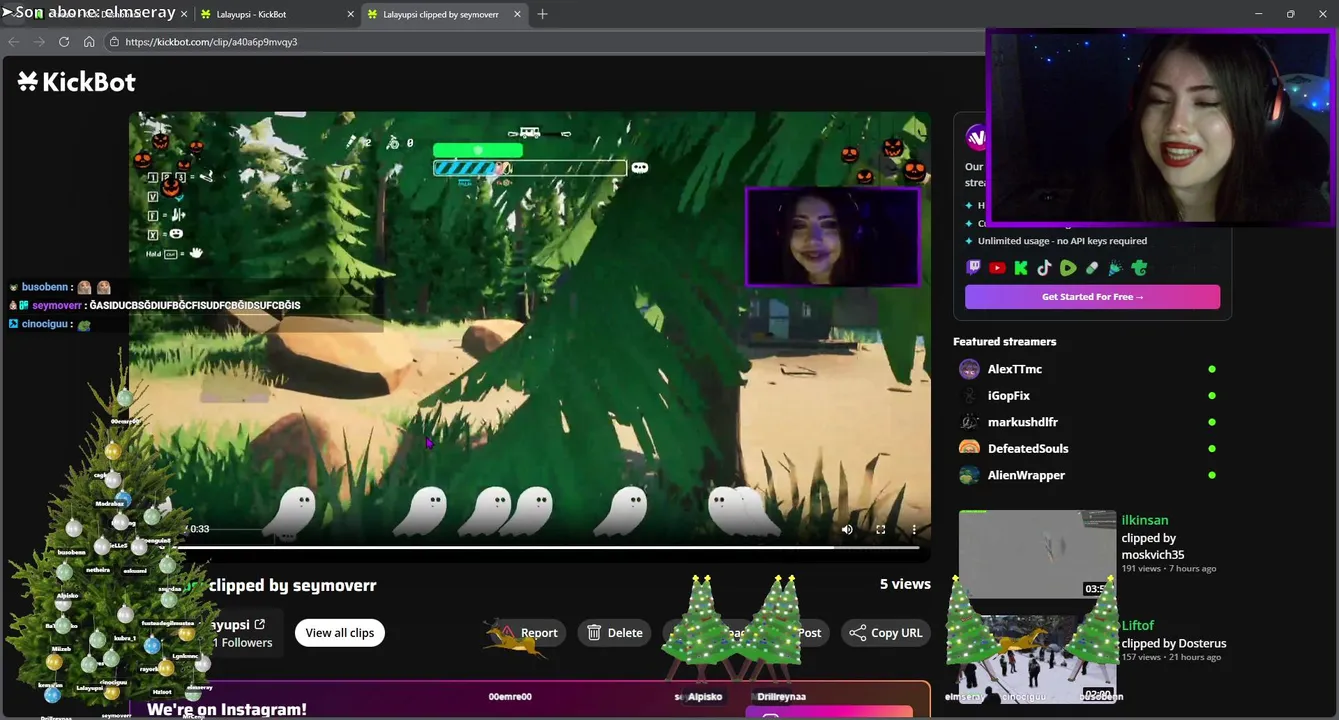Open Liftof clip thumbnail
Screen dimensions: 1339x720
[x=1037, y=659]
